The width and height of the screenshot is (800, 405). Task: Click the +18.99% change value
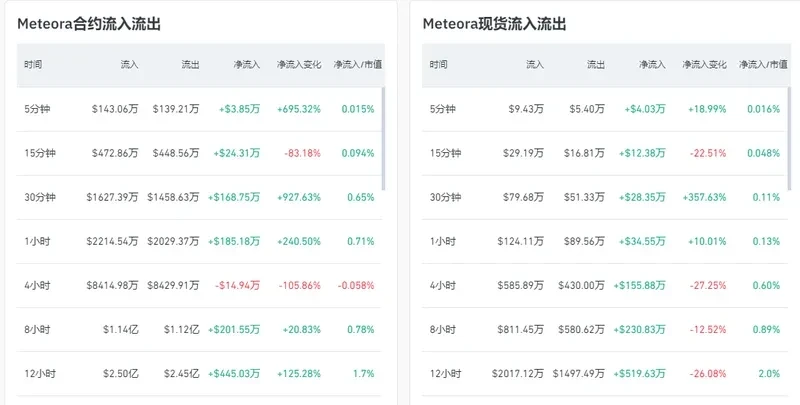pyautogui.click(x=707, y=109)
